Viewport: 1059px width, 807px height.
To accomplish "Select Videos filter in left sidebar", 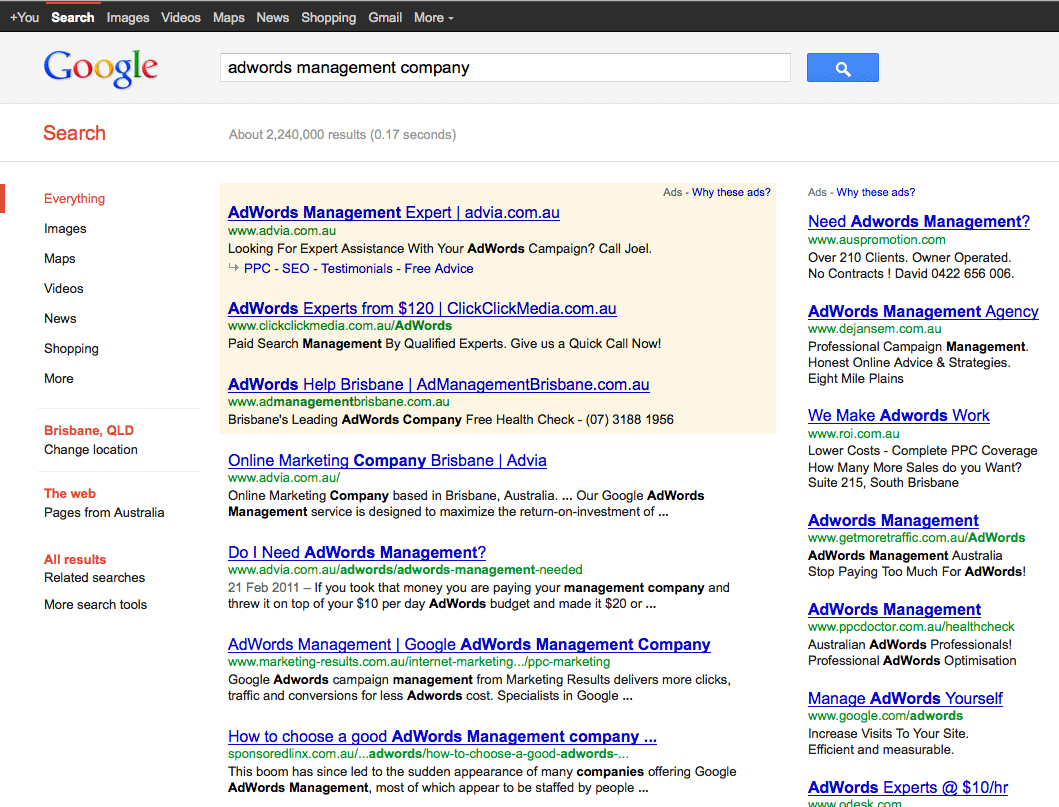I will coord(64,288).
